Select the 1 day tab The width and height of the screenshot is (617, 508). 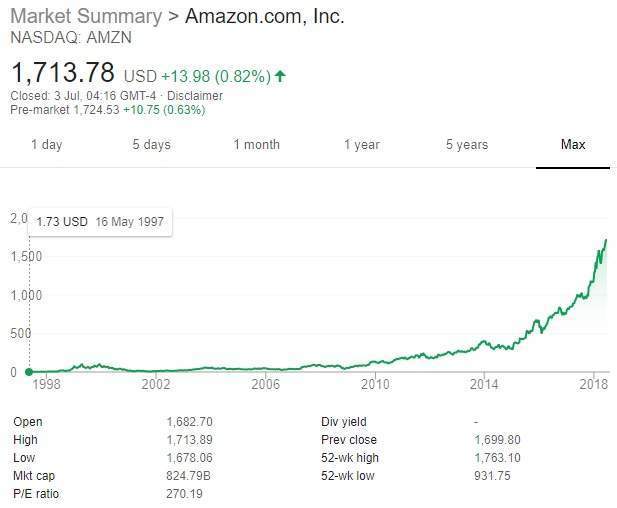tap(46, 145)
